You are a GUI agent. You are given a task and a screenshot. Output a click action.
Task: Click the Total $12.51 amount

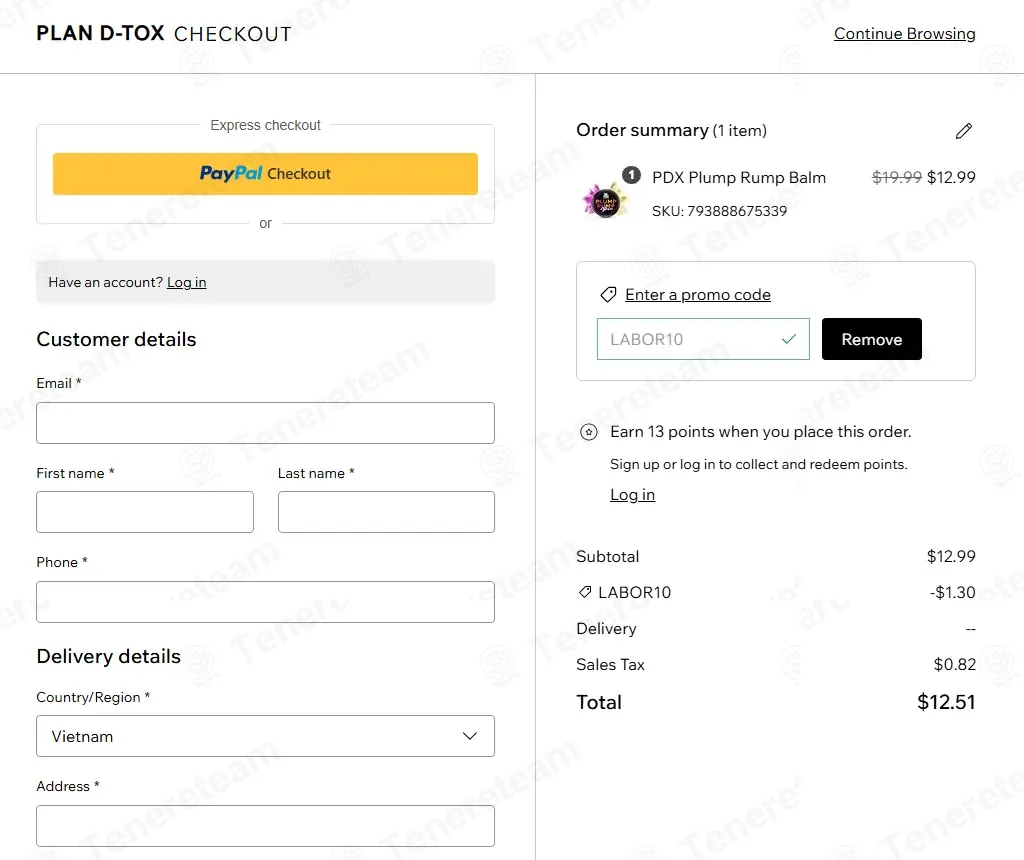[x=946, y=702]
